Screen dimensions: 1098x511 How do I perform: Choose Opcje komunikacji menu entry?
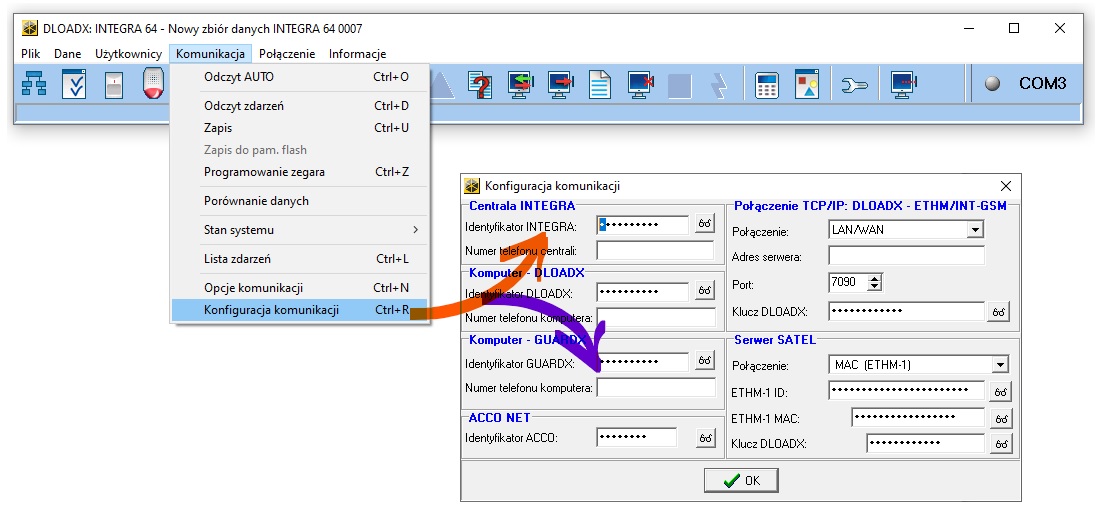click(253, 288)
